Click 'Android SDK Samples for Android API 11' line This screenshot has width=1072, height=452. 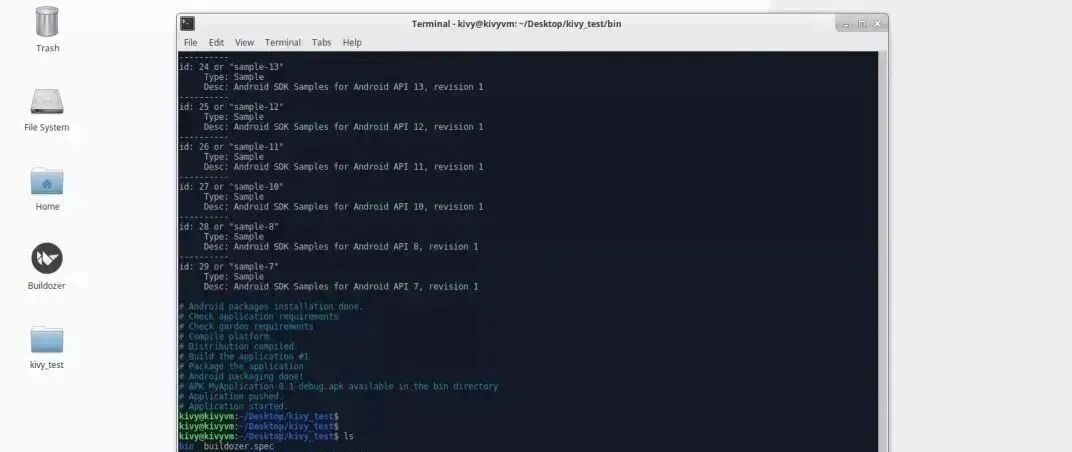[343, 167]
